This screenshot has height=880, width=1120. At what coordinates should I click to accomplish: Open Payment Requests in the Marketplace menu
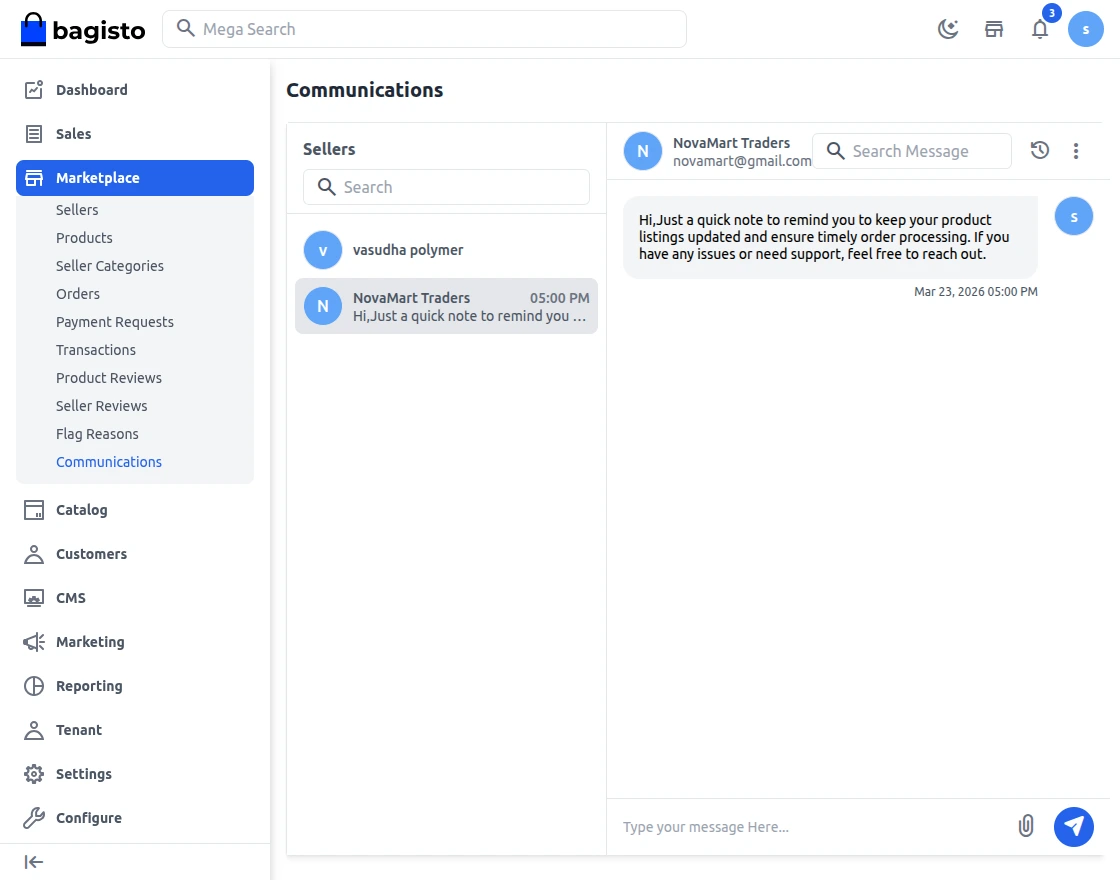[x=115, y=321]
